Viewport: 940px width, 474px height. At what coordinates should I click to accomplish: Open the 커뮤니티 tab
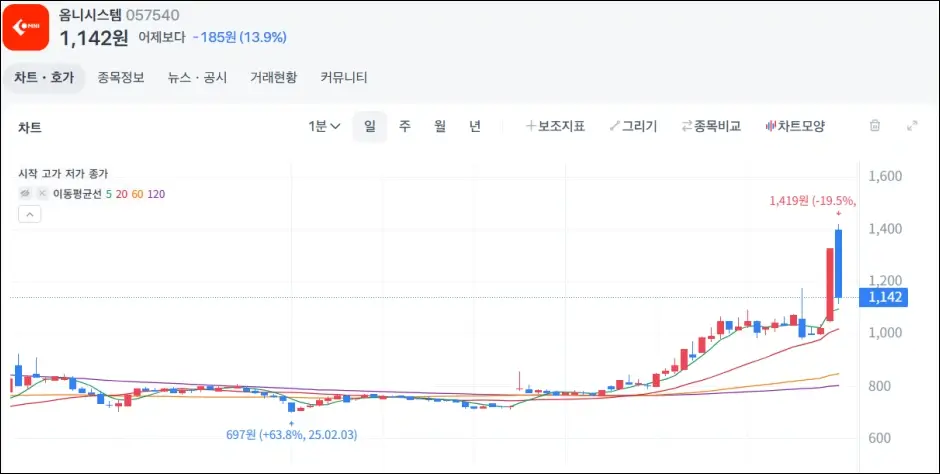(344, 78)
